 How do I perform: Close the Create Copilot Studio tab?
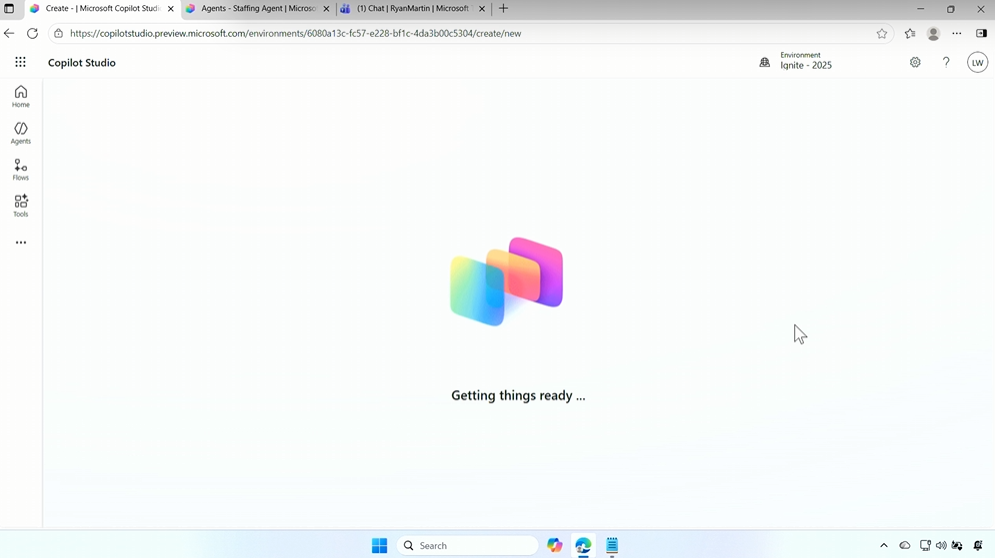[171, 9]
